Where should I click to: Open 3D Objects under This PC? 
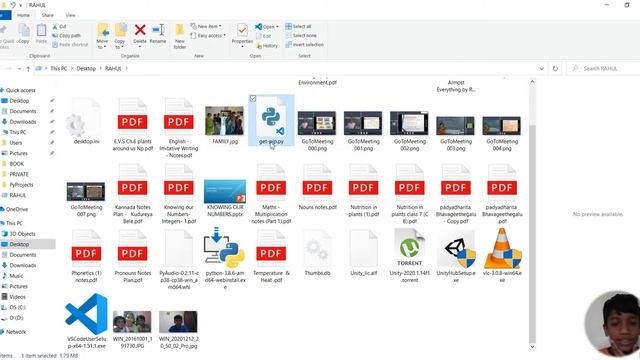point(22,234)
